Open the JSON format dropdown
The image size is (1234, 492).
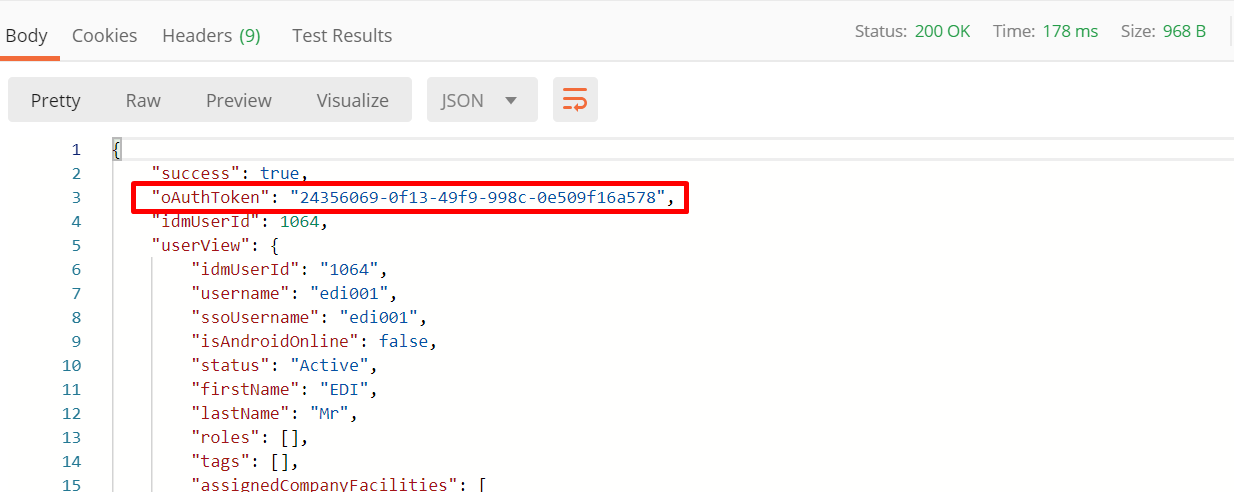tap(482, 100)
